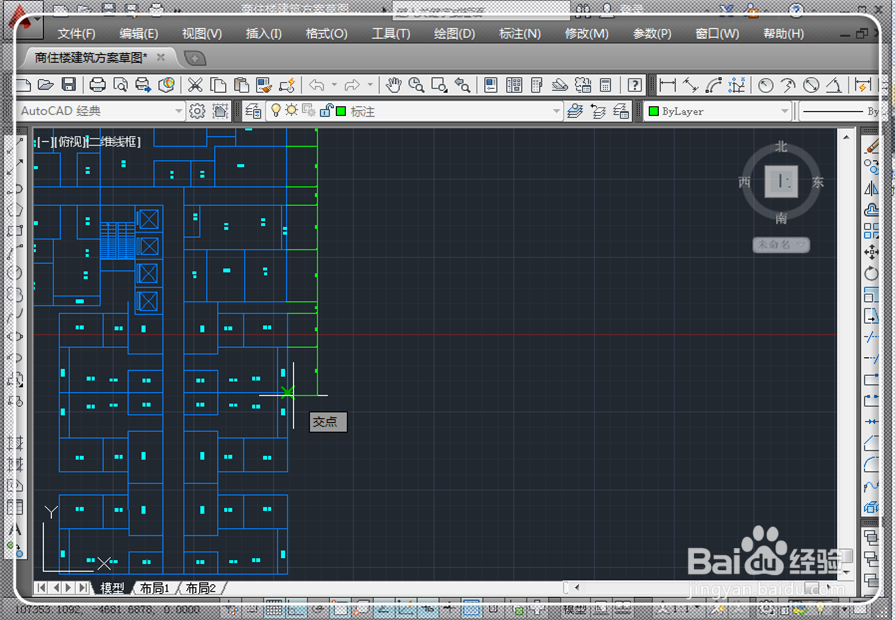Open the Layer Properties Manager icon
This screenshot has height=620, width=895.
coord(253,111)
